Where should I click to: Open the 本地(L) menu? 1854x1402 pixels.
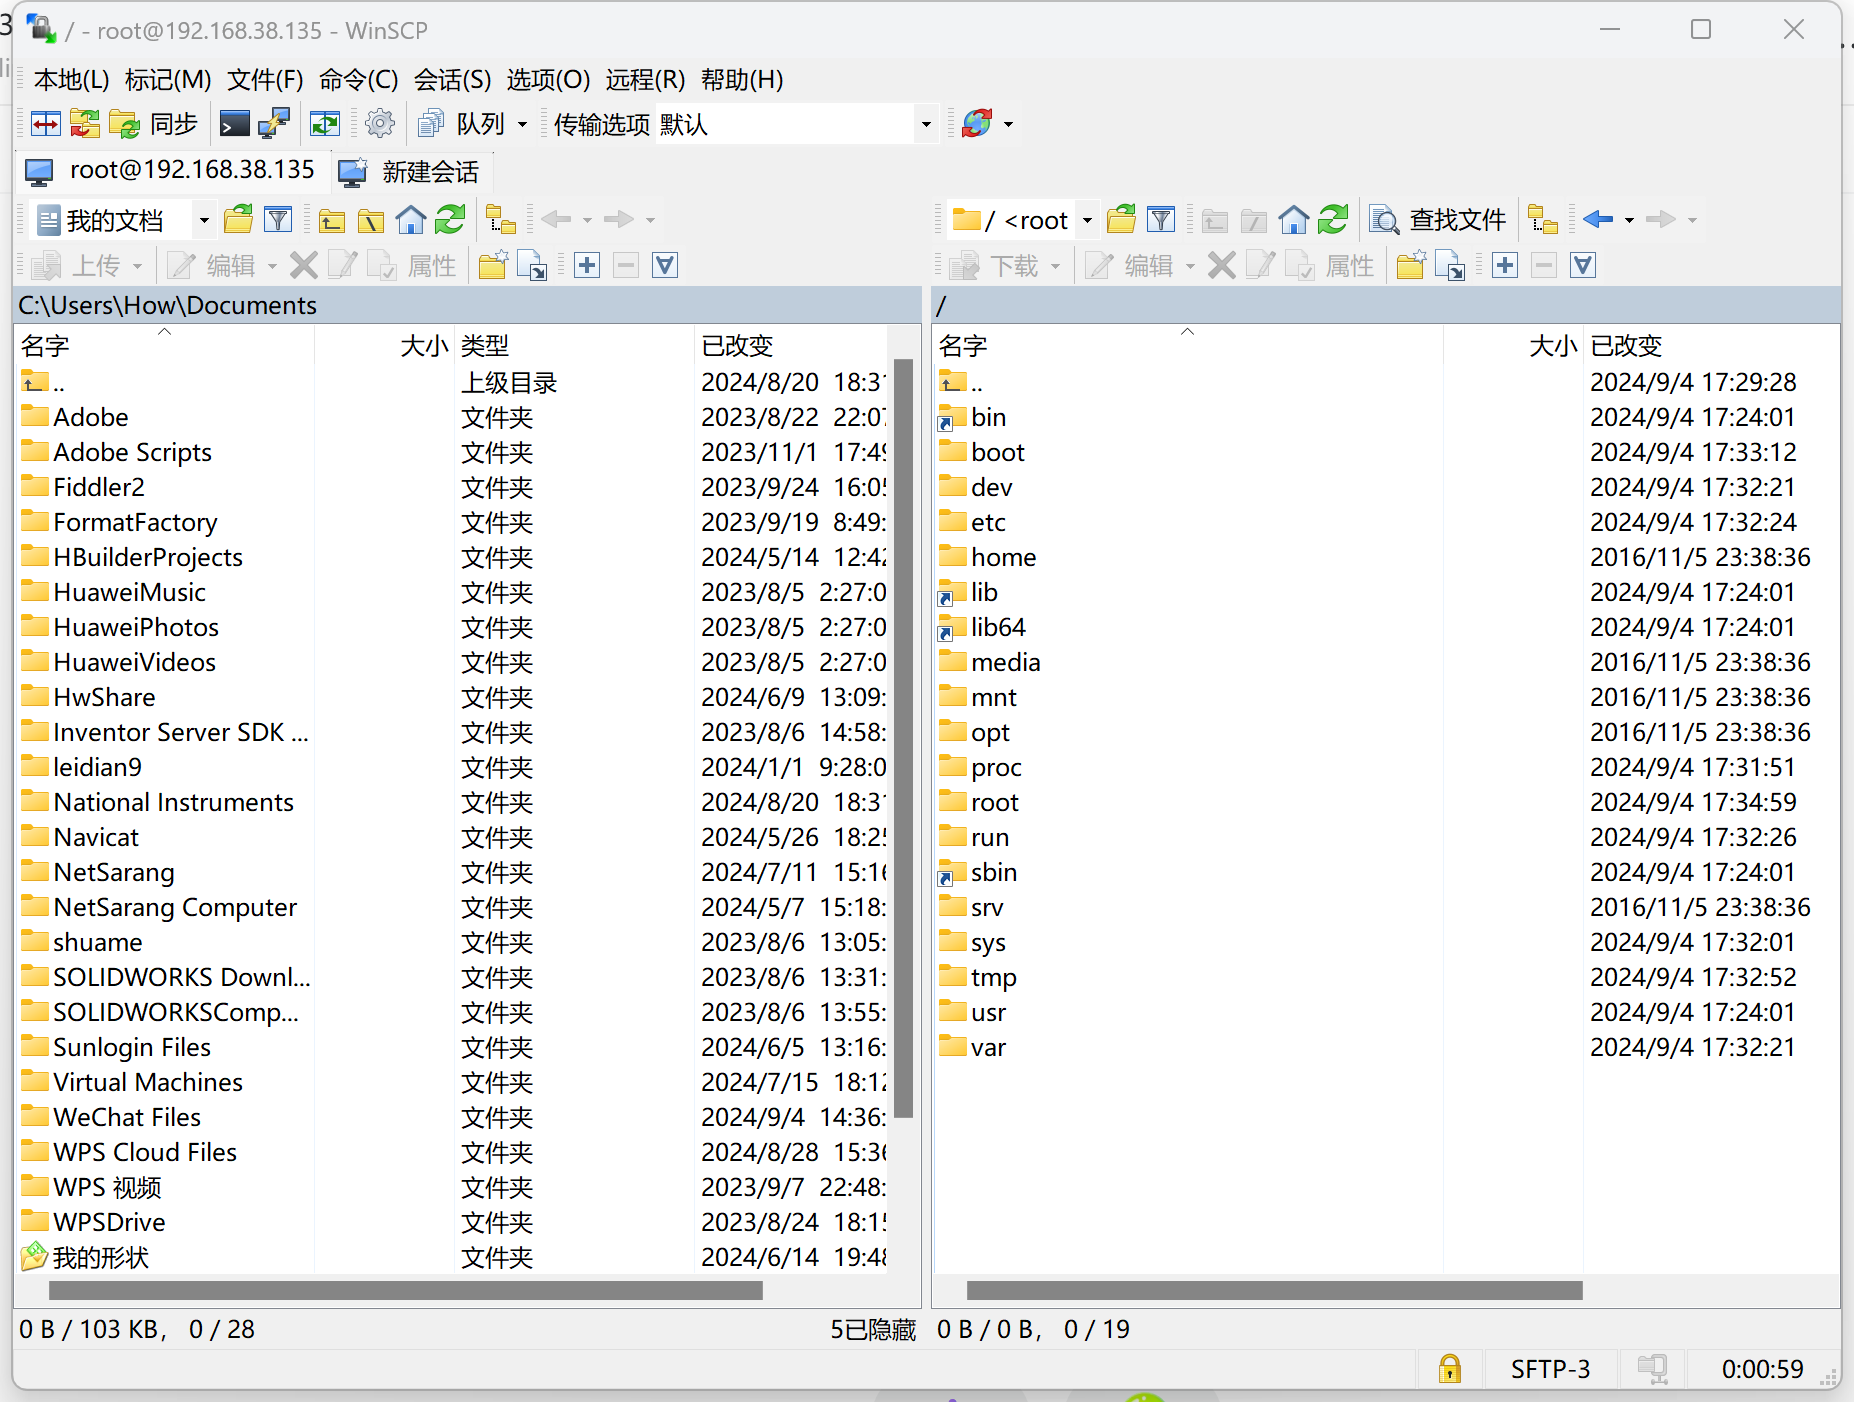click(71, 79)
